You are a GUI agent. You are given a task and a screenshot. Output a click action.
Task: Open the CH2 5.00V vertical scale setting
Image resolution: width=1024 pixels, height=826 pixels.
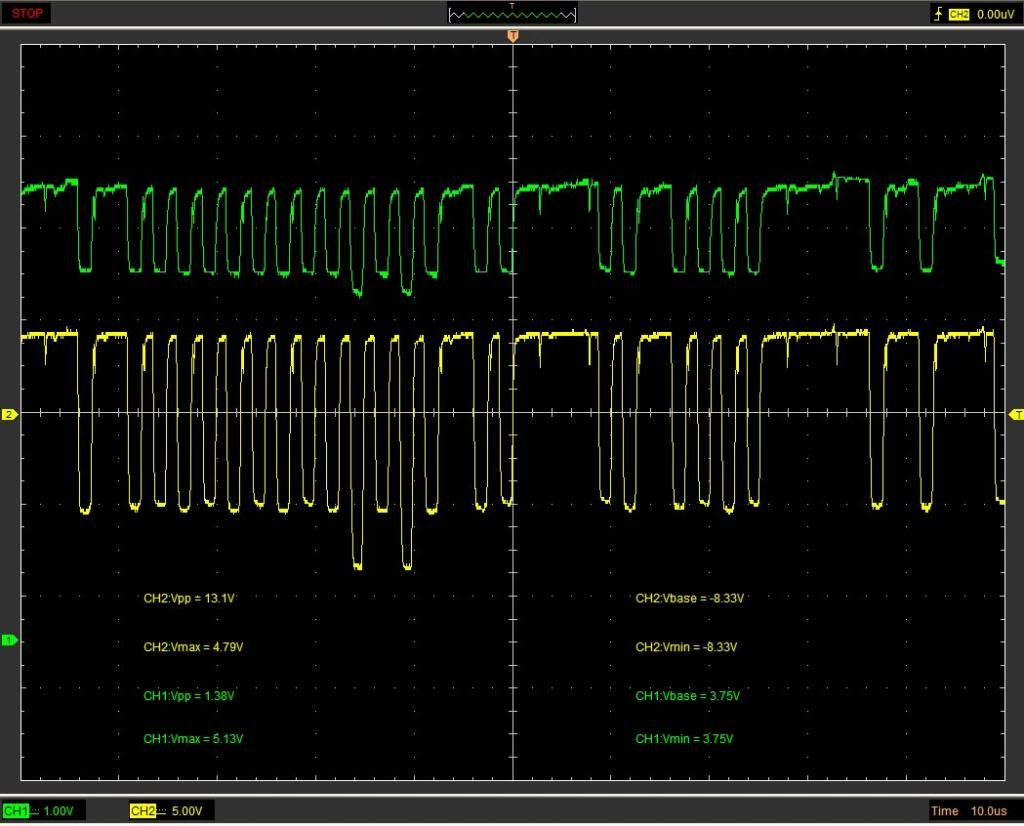pyautogui.click(x=186, y=810)
